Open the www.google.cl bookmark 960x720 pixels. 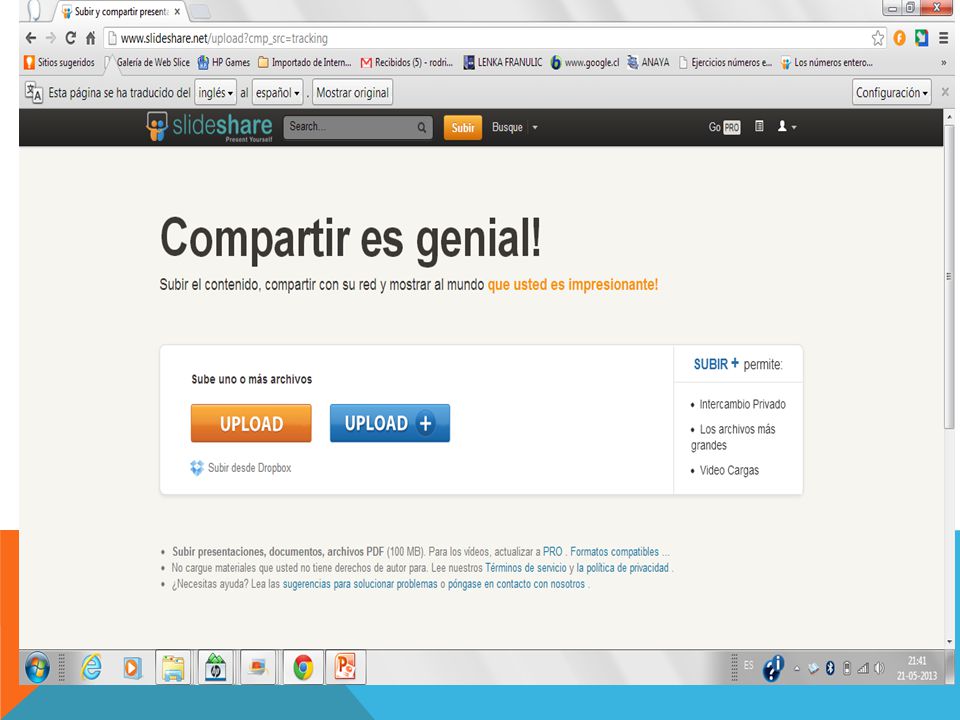(x=585, y=62)
